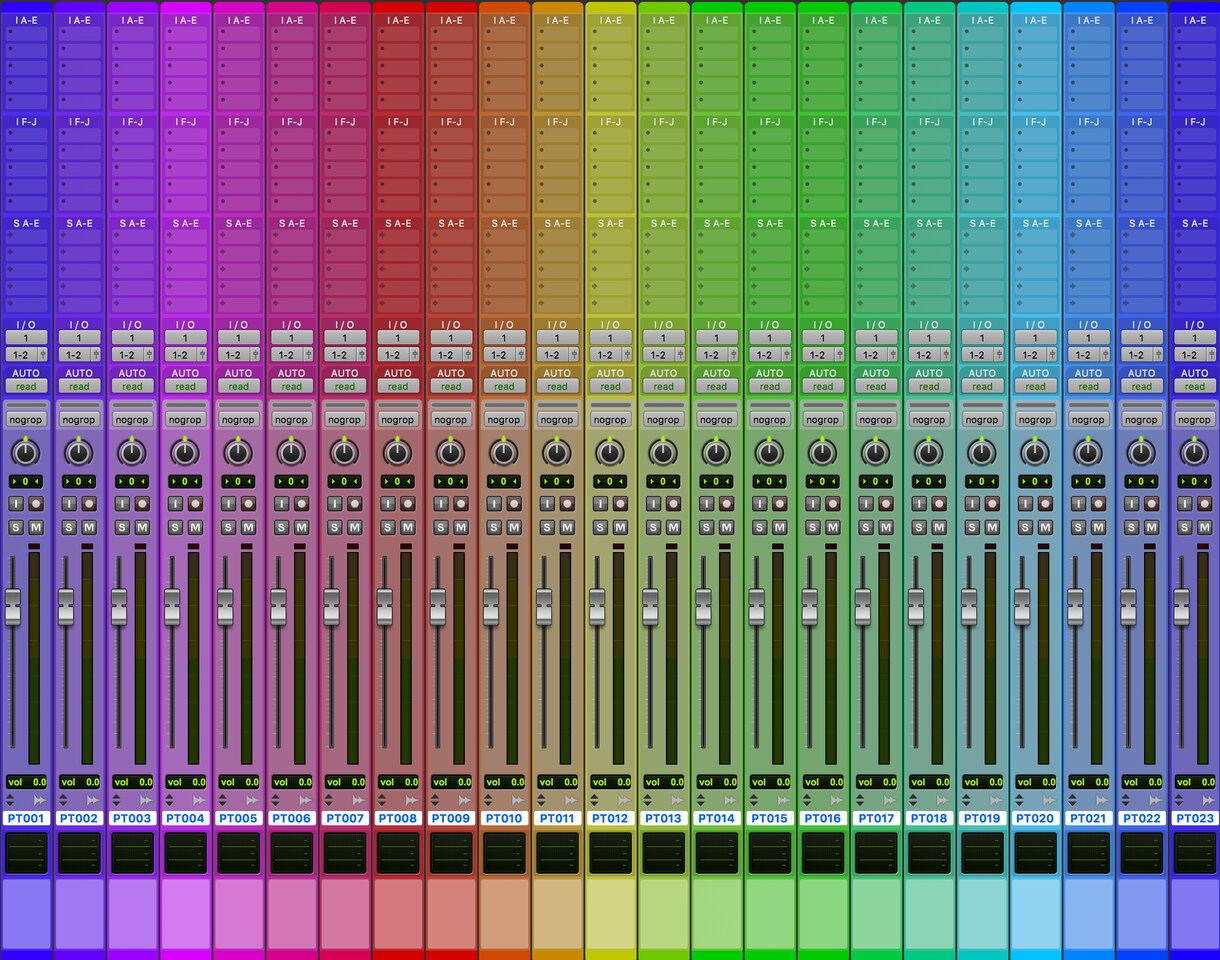Open automation mode read selector on PT006
This screenshot has height=960, width=1220.
pyautogui.click(x=291, y=386)
